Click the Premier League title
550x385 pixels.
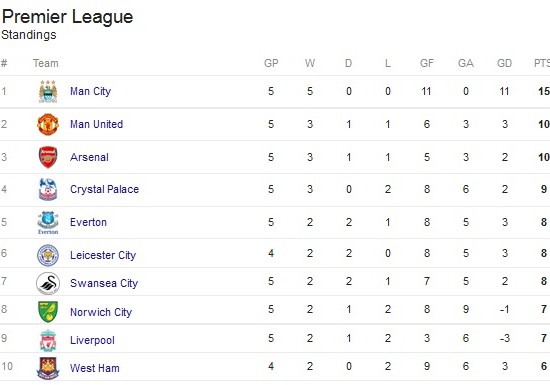pyautogui.click(x=67, y=17)
